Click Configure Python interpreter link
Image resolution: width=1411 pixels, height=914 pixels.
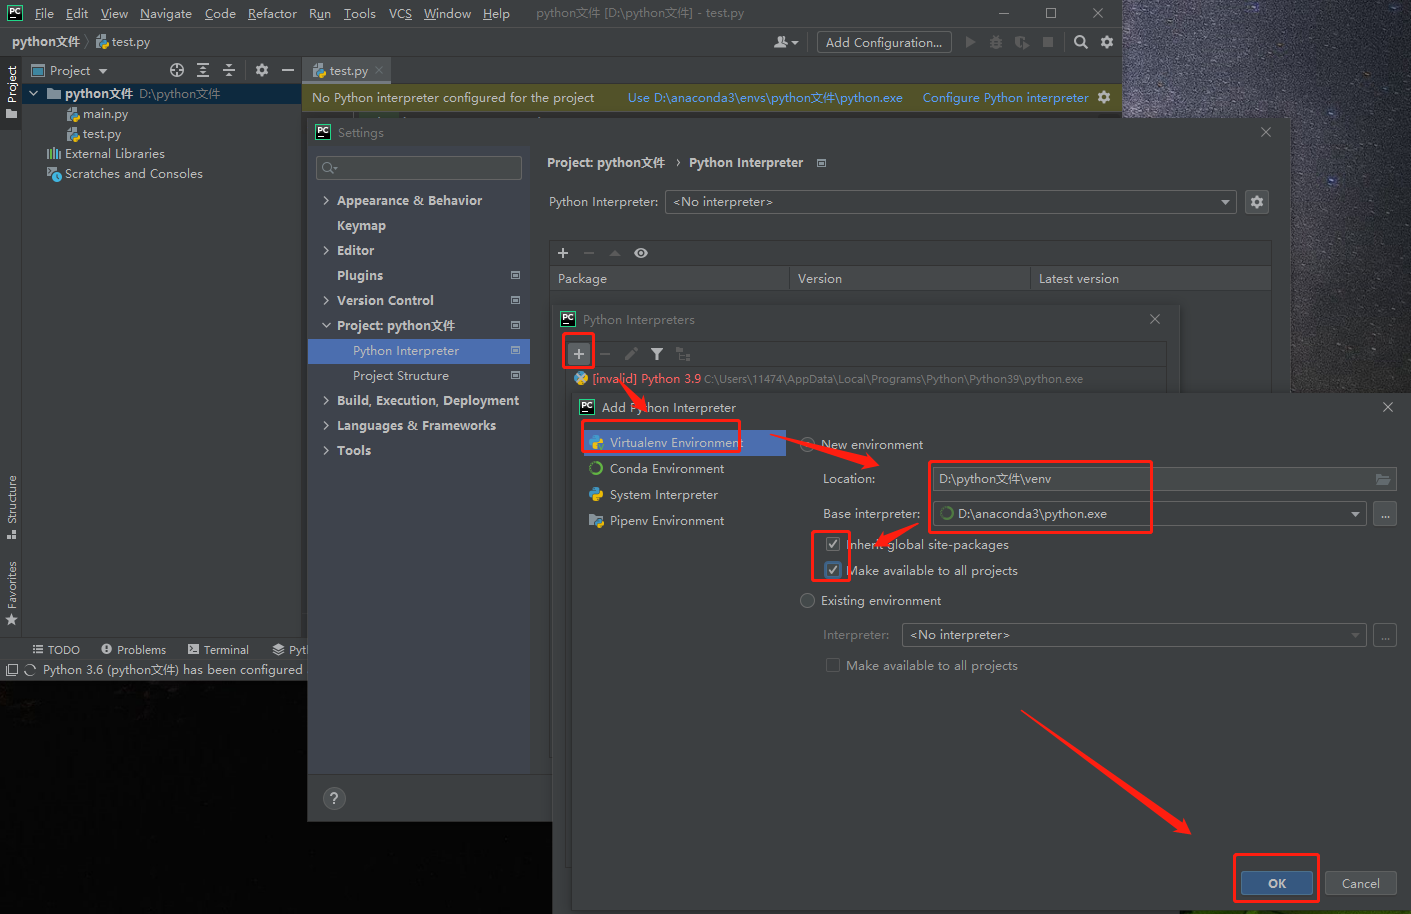1005,98
